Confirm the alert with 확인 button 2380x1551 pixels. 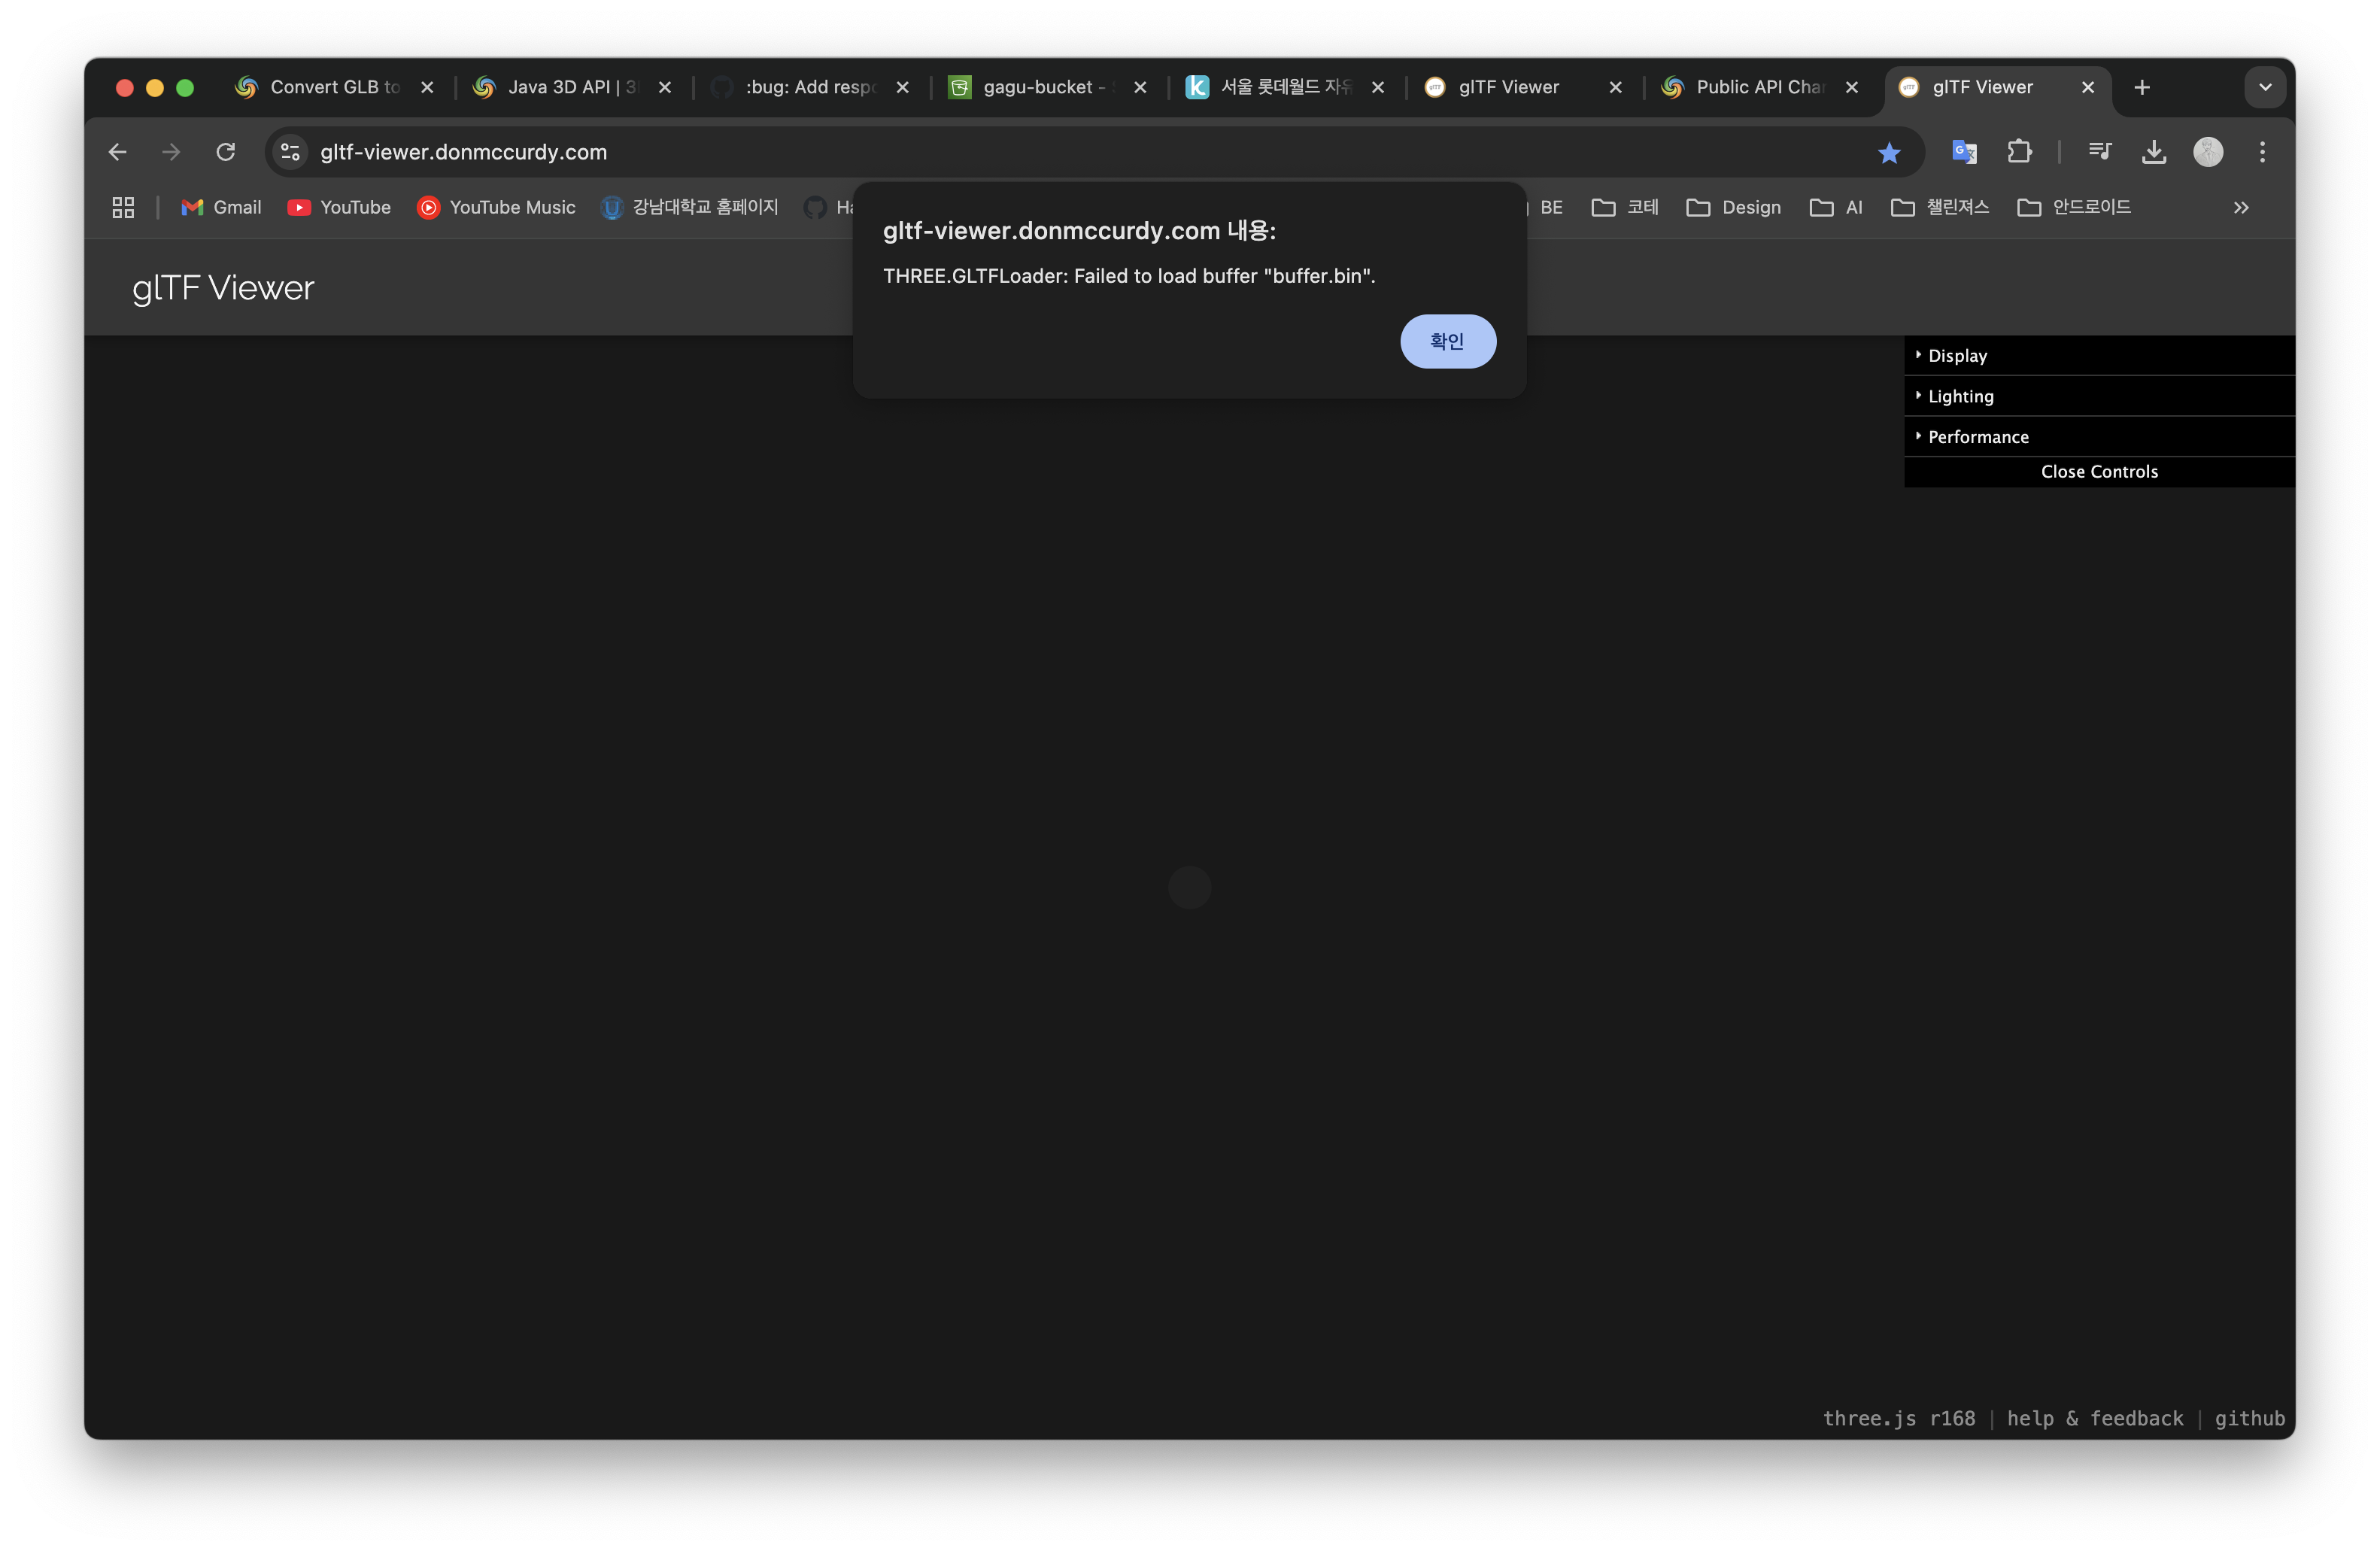[1448, 342]
